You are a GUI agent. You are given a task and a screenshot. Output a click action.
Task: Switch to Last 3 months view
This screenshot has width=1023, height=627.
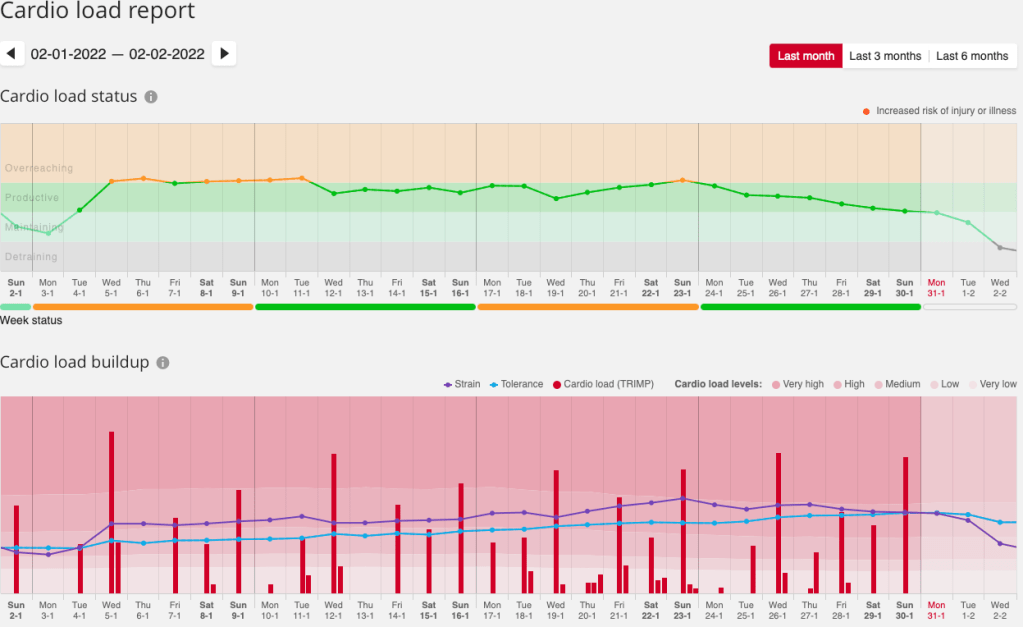885,56
